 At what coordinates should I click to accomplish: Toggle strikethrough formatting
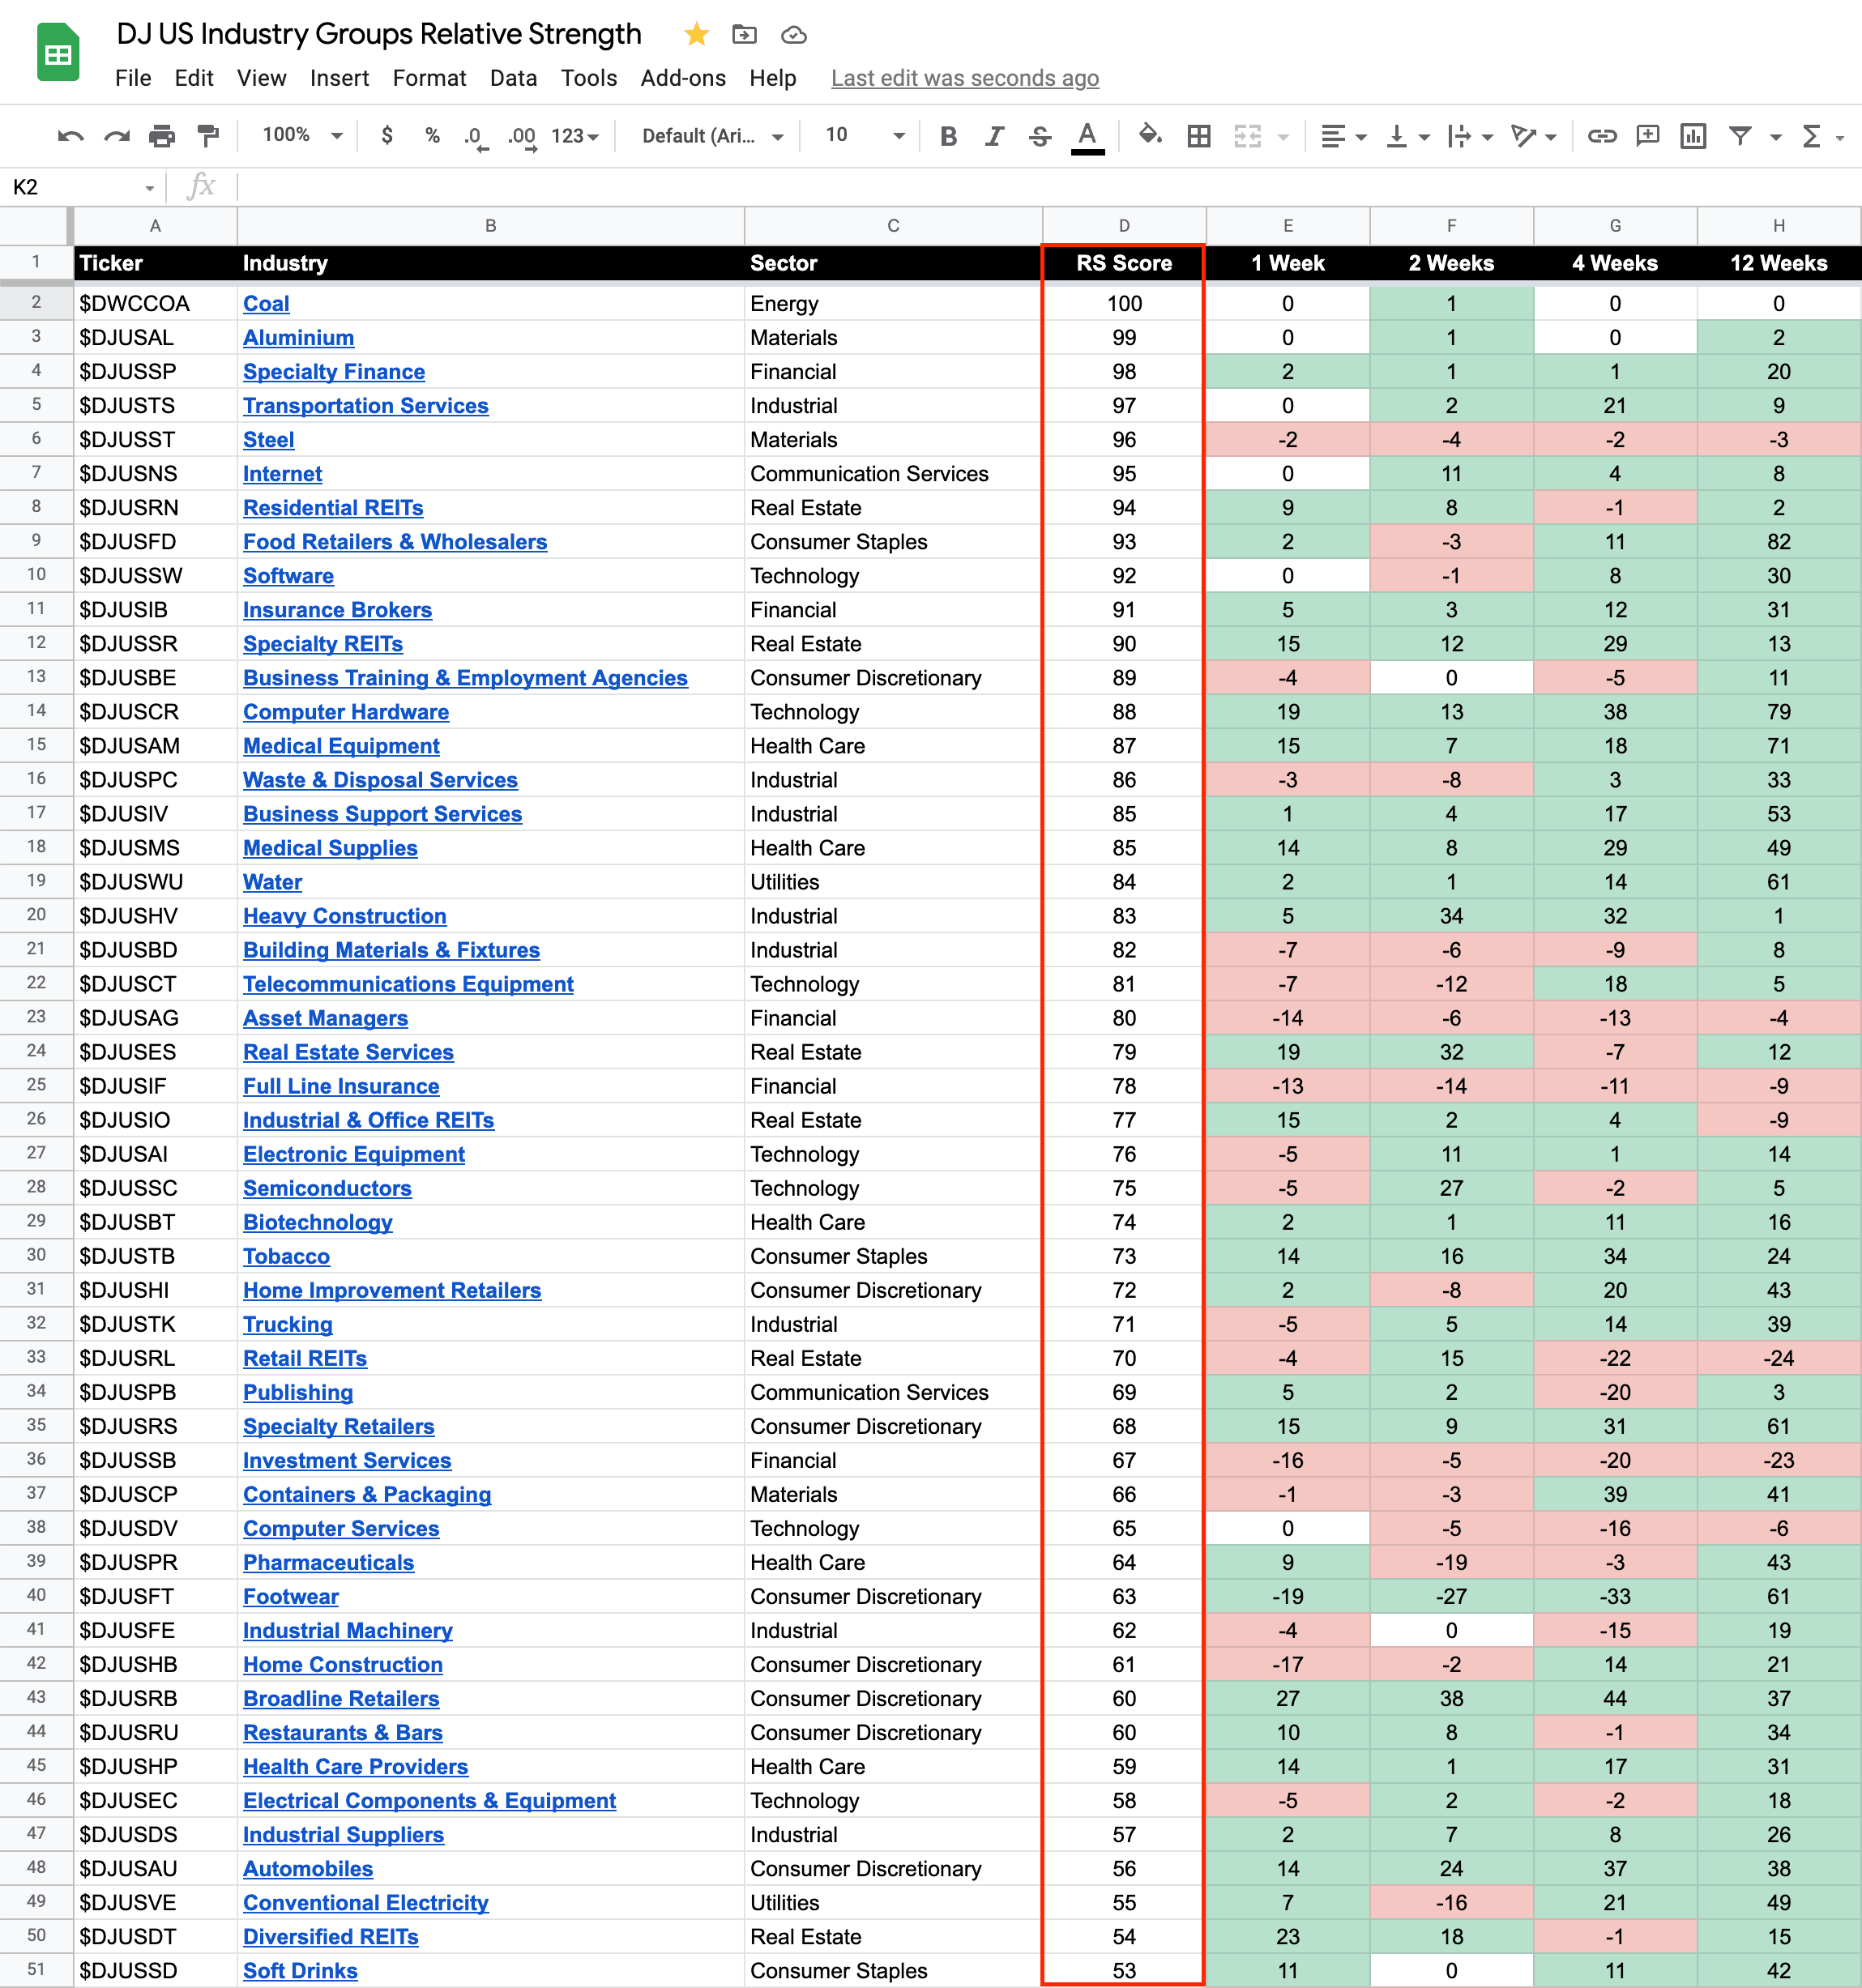point(1040,136)
